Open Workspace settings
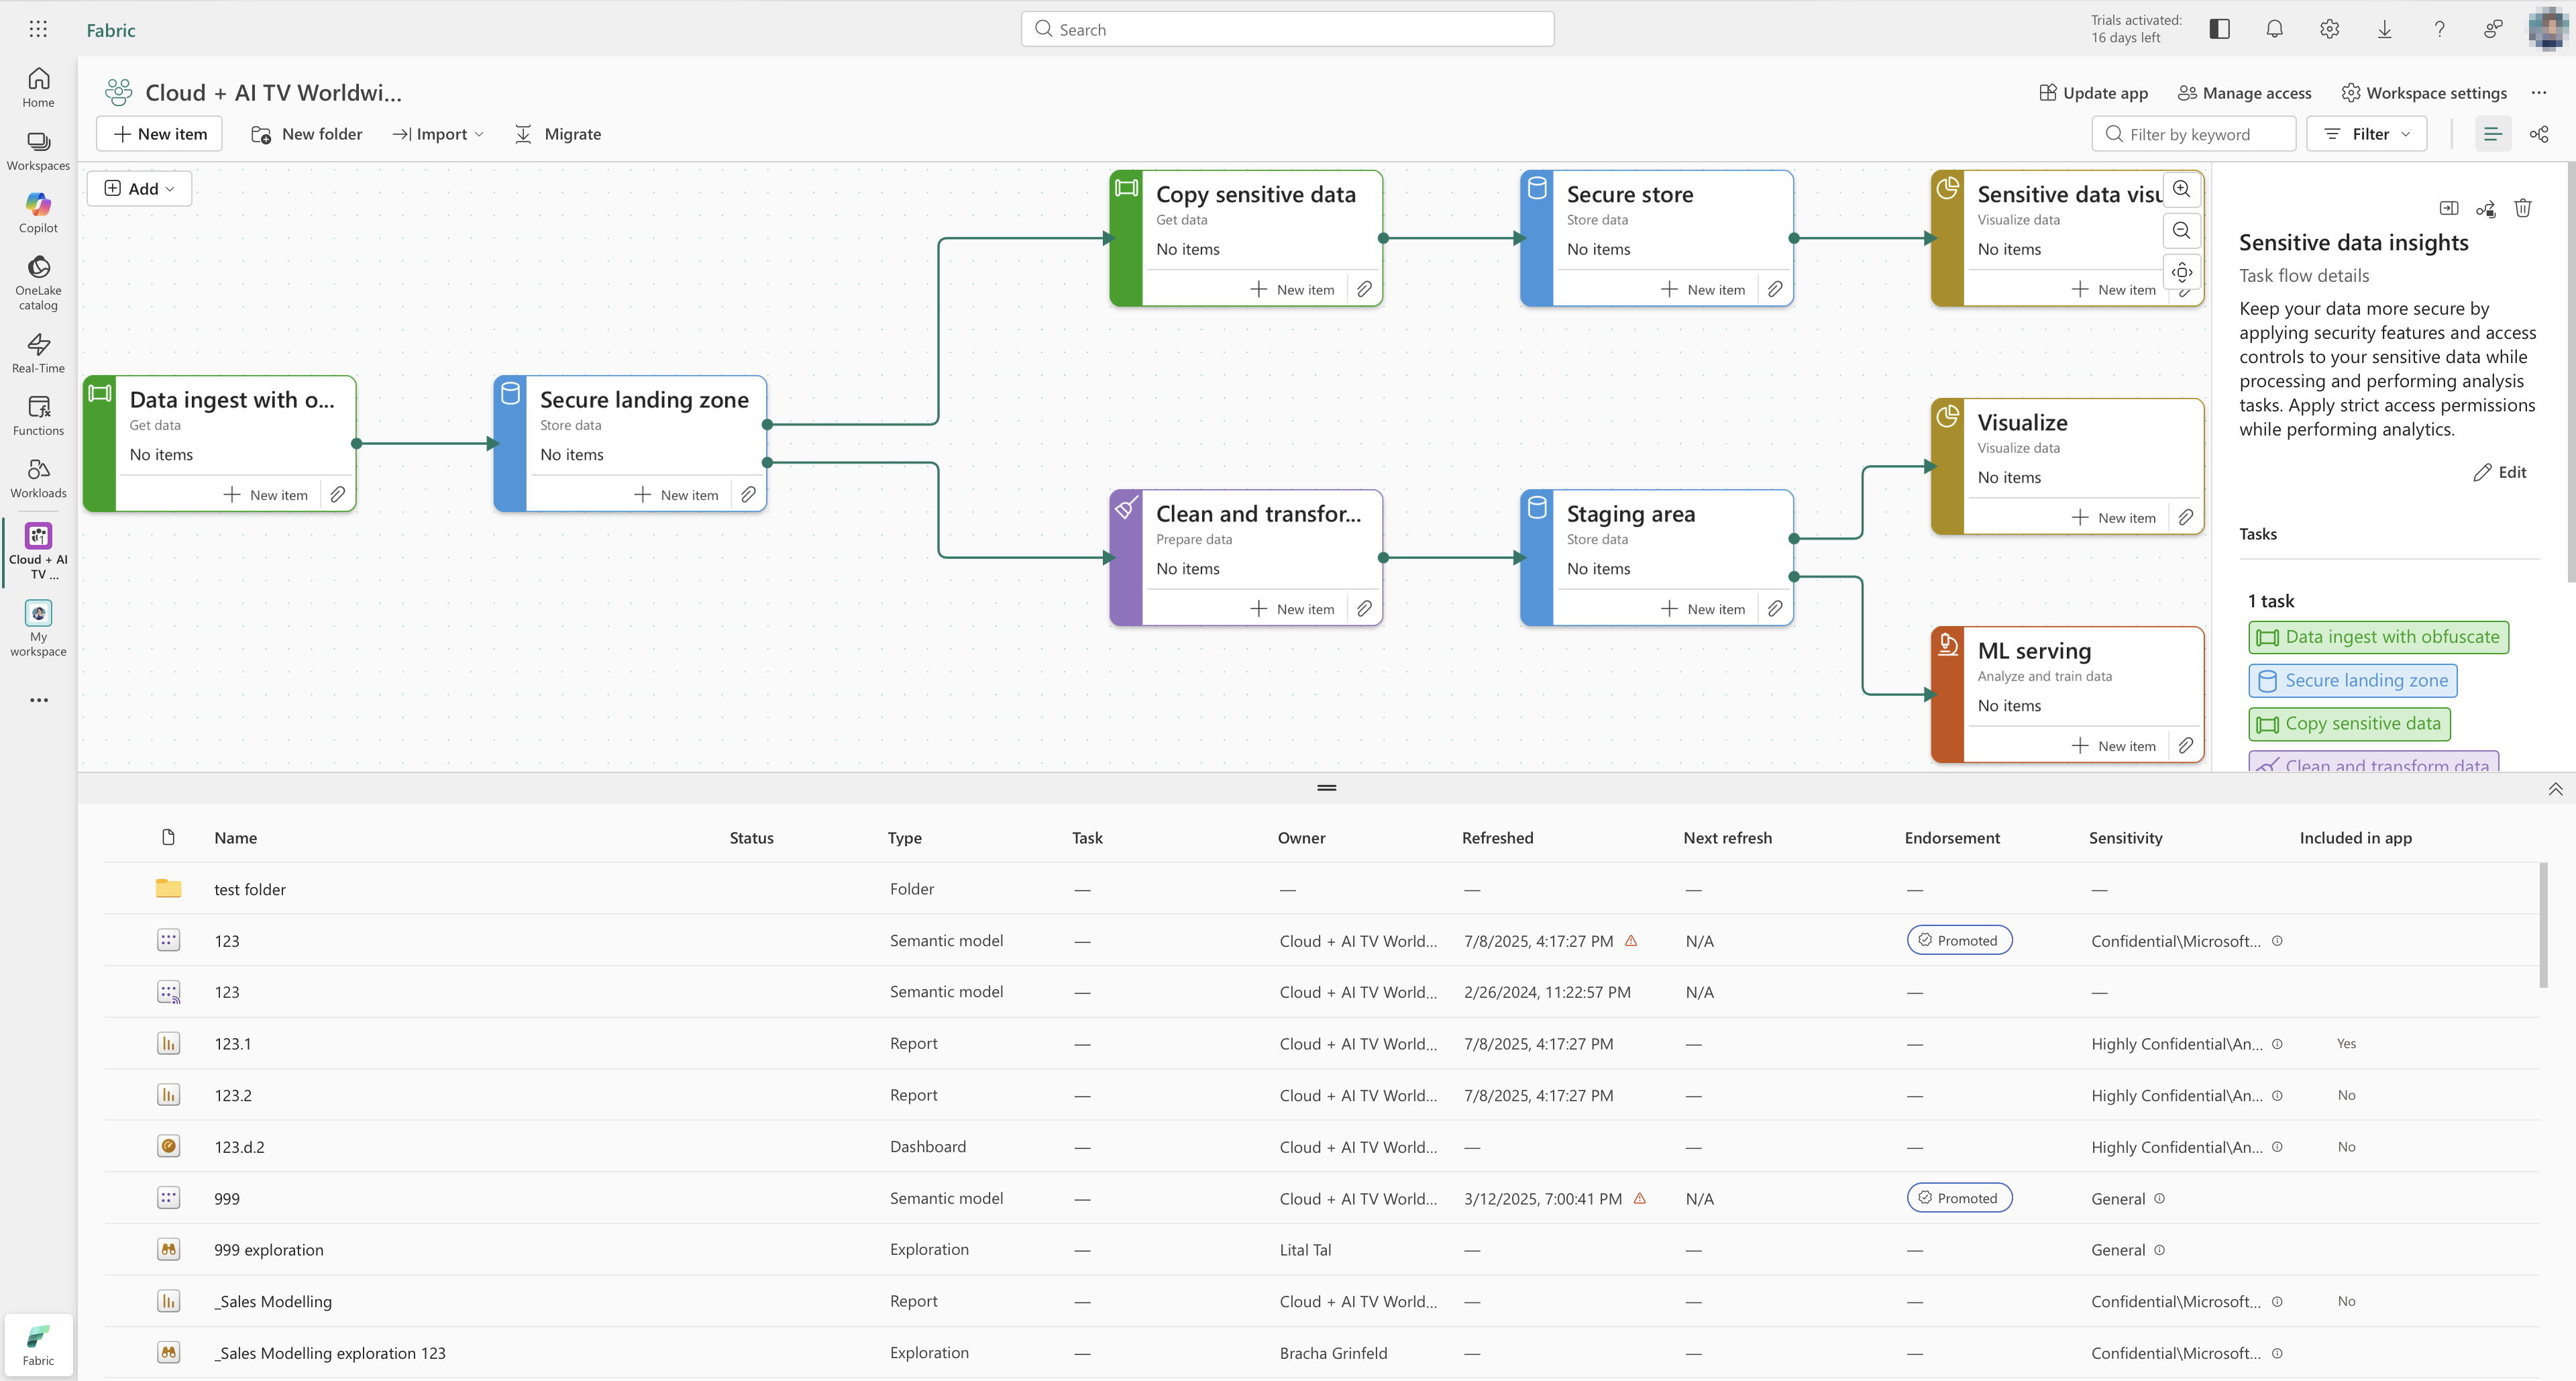 pyautogui.click(x=2424, y=92)
